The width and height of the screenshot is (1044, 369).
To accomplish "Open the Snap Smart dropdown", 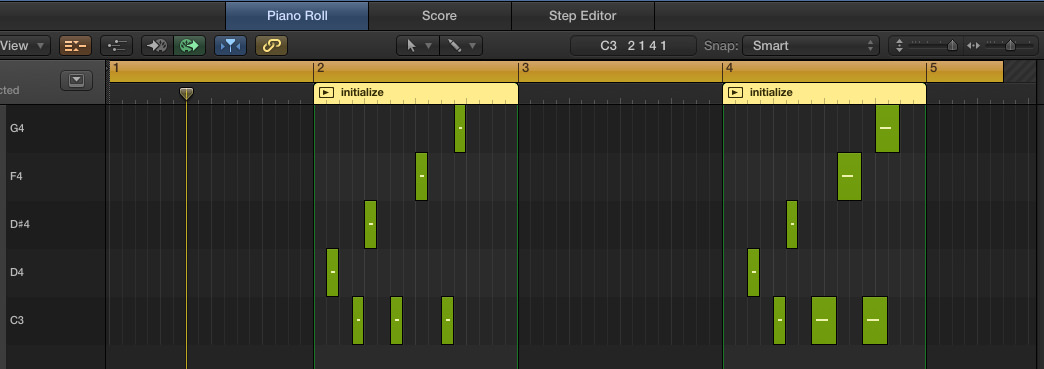I will point(811,45).
